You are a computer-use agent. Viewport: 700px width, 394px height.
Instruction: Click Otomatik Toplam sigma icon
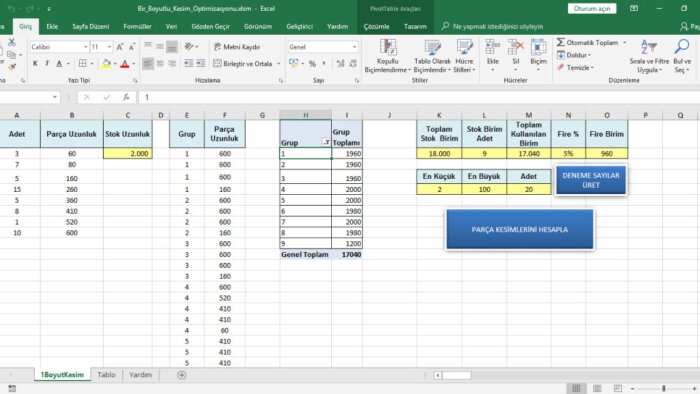[x=561, y=42]
